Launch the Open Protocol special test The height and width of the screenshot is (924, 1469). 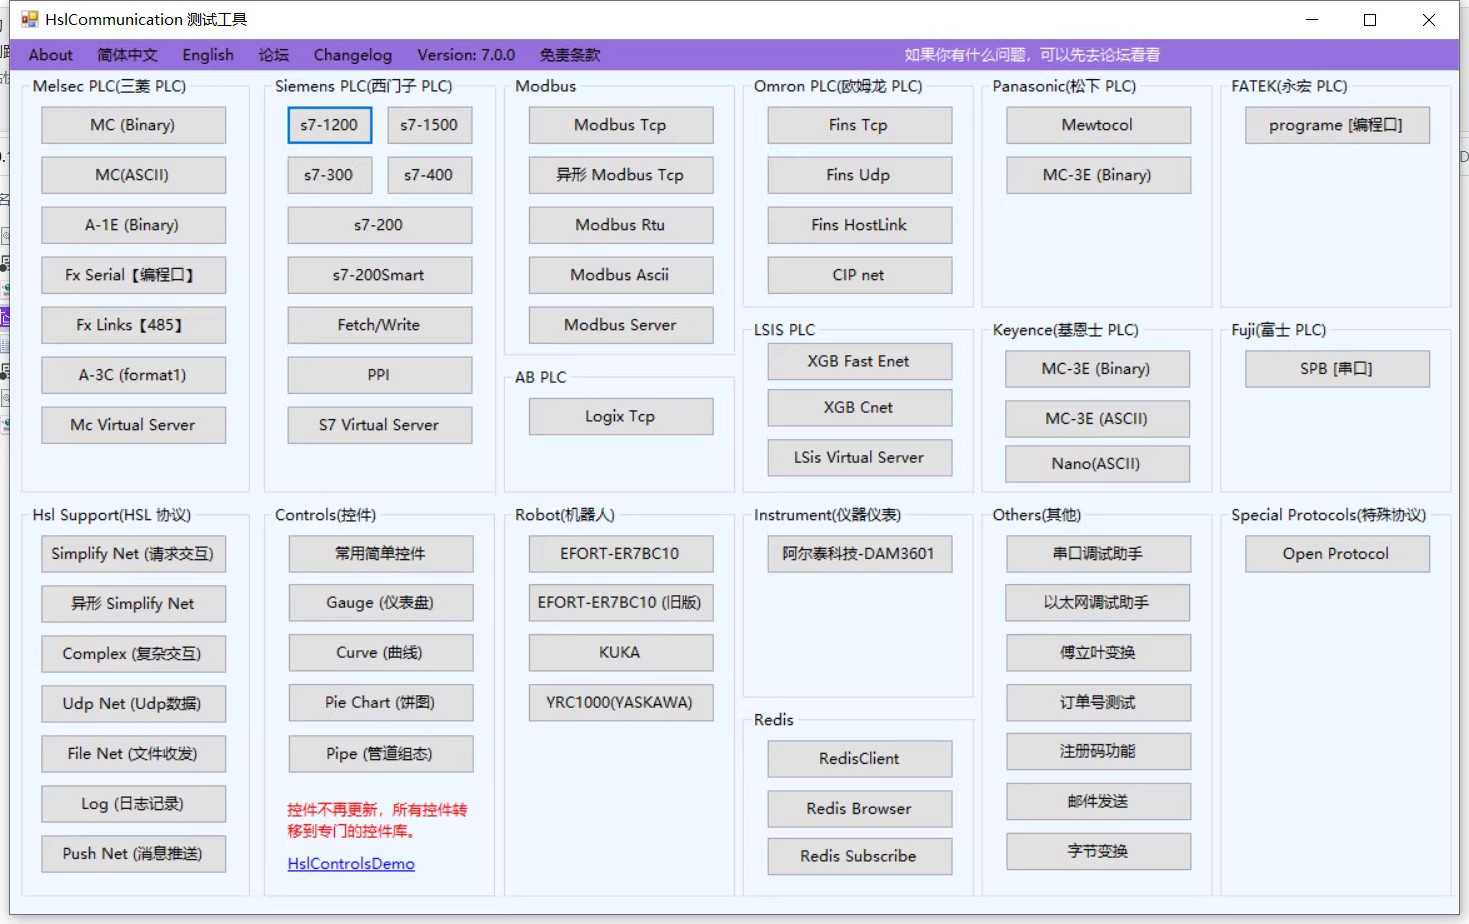click(1337, 553)
